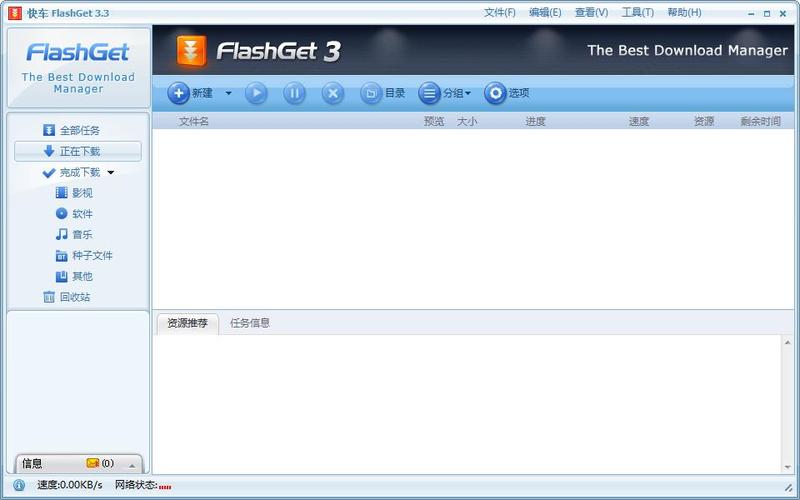This screenshot has height=500, width=800.
Task: Expand the 信息 panel arrow
Action: [132, 465]
